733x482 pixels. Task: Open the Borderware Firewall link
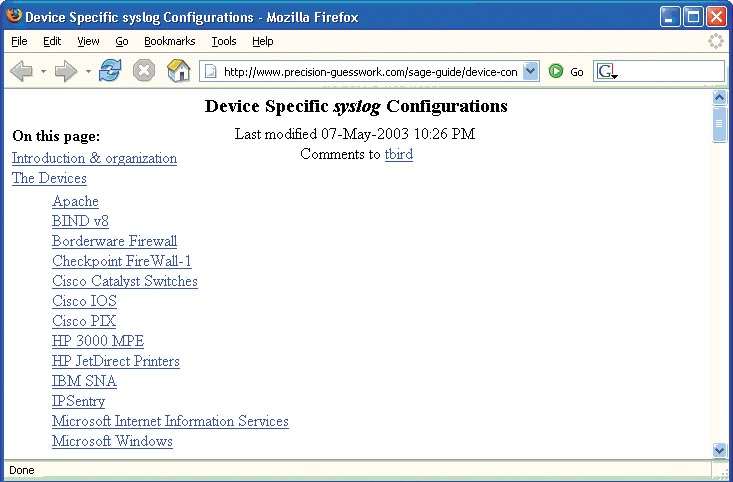tap(115, 241)
